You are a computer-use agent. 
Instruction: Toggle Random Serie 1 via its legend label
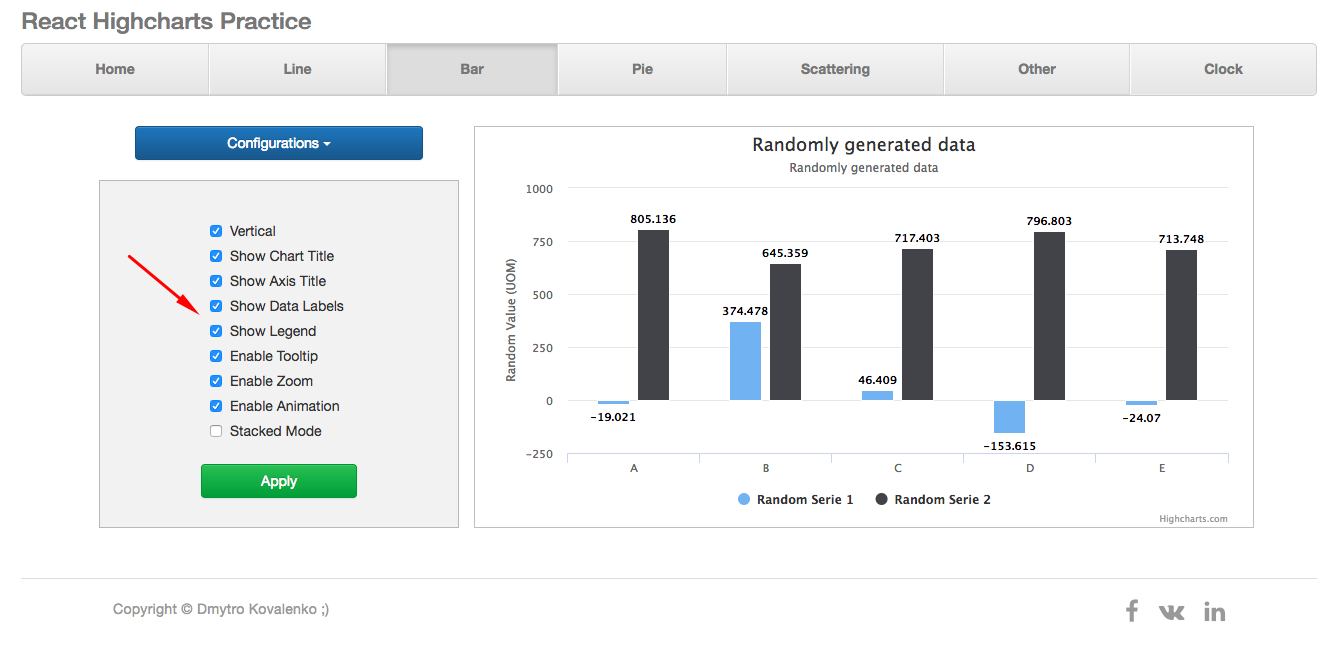point(805,499)
